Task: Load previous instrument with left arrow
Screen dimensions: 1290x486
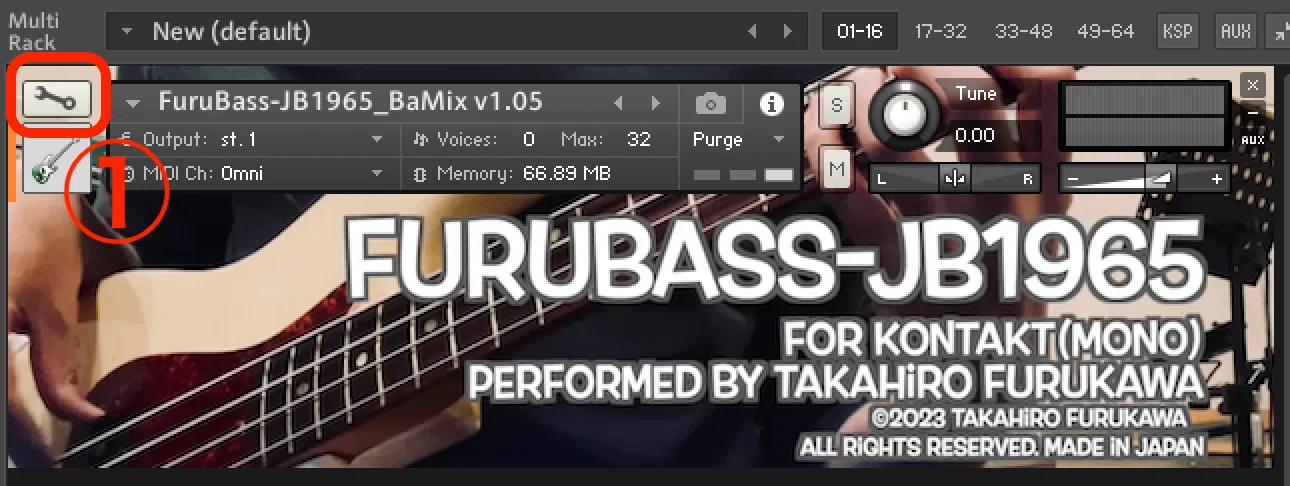Action: pos(619,102)
